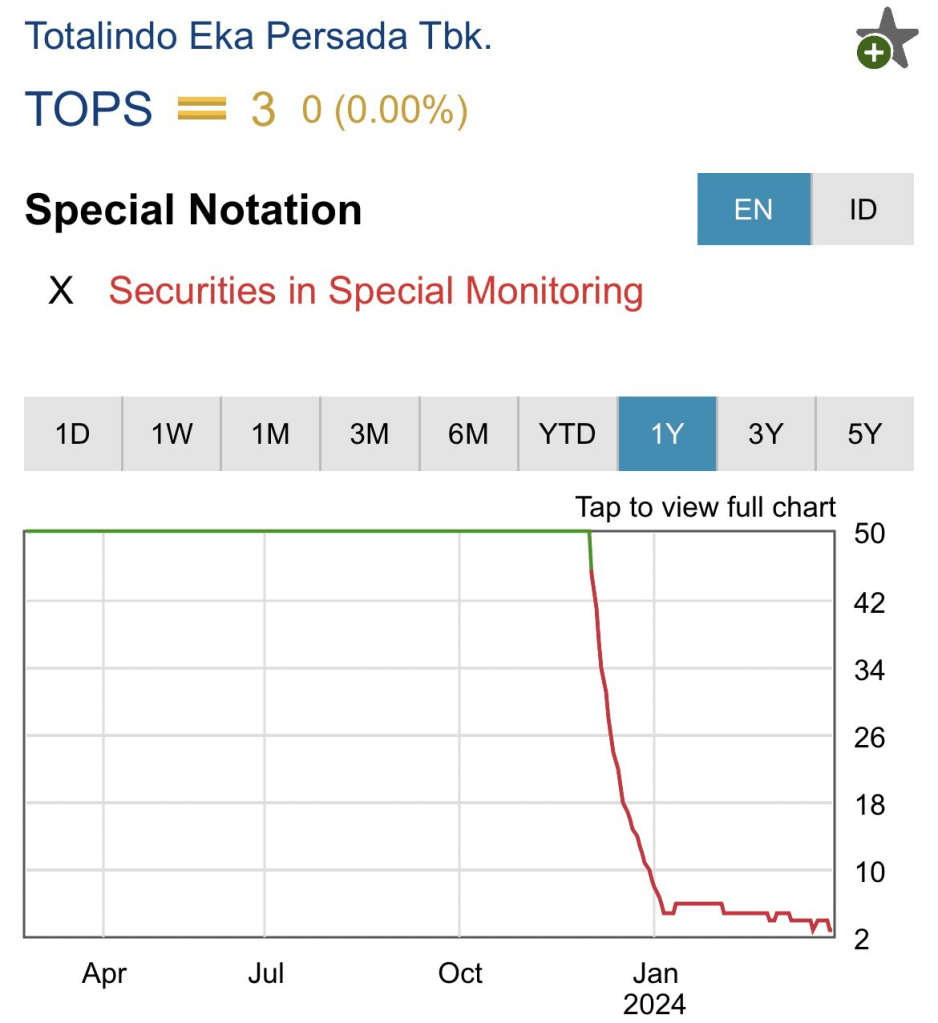This screenshot has width=938, height=1023.
Task: Tap to view full chart
Action: click(705, 507)
